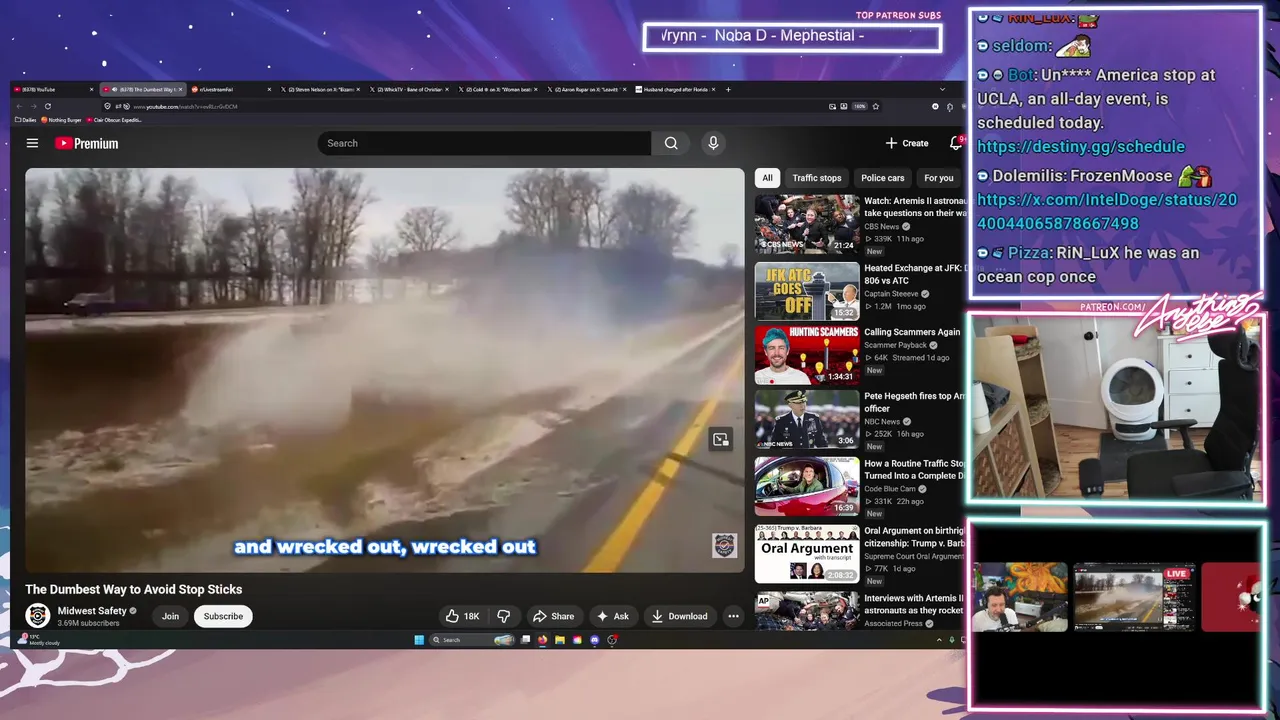Viewport: 1280px width, 720px height.
Task: Click the YouTube Premium logo
Action: 86,143
